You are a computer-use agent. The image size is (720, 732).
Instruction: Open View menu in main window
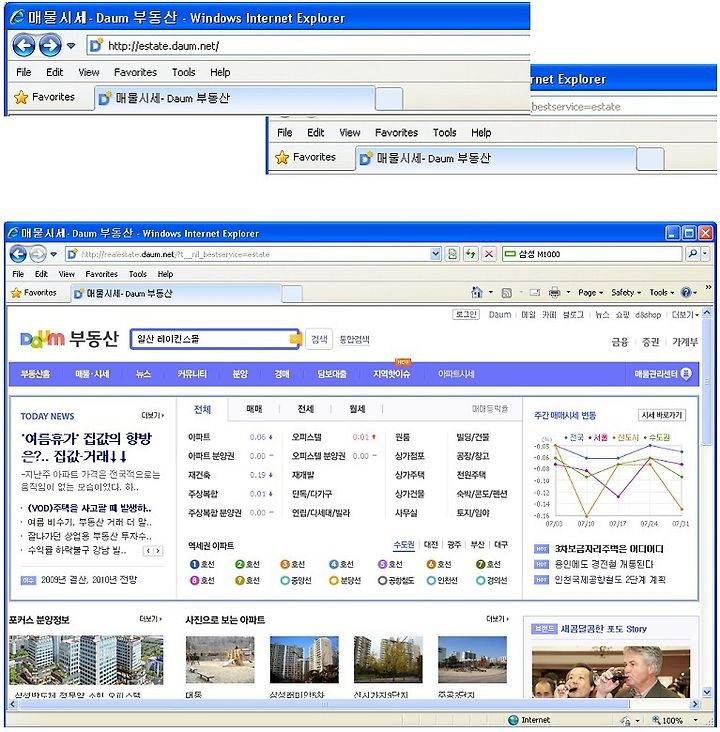[x=67, y=274]
